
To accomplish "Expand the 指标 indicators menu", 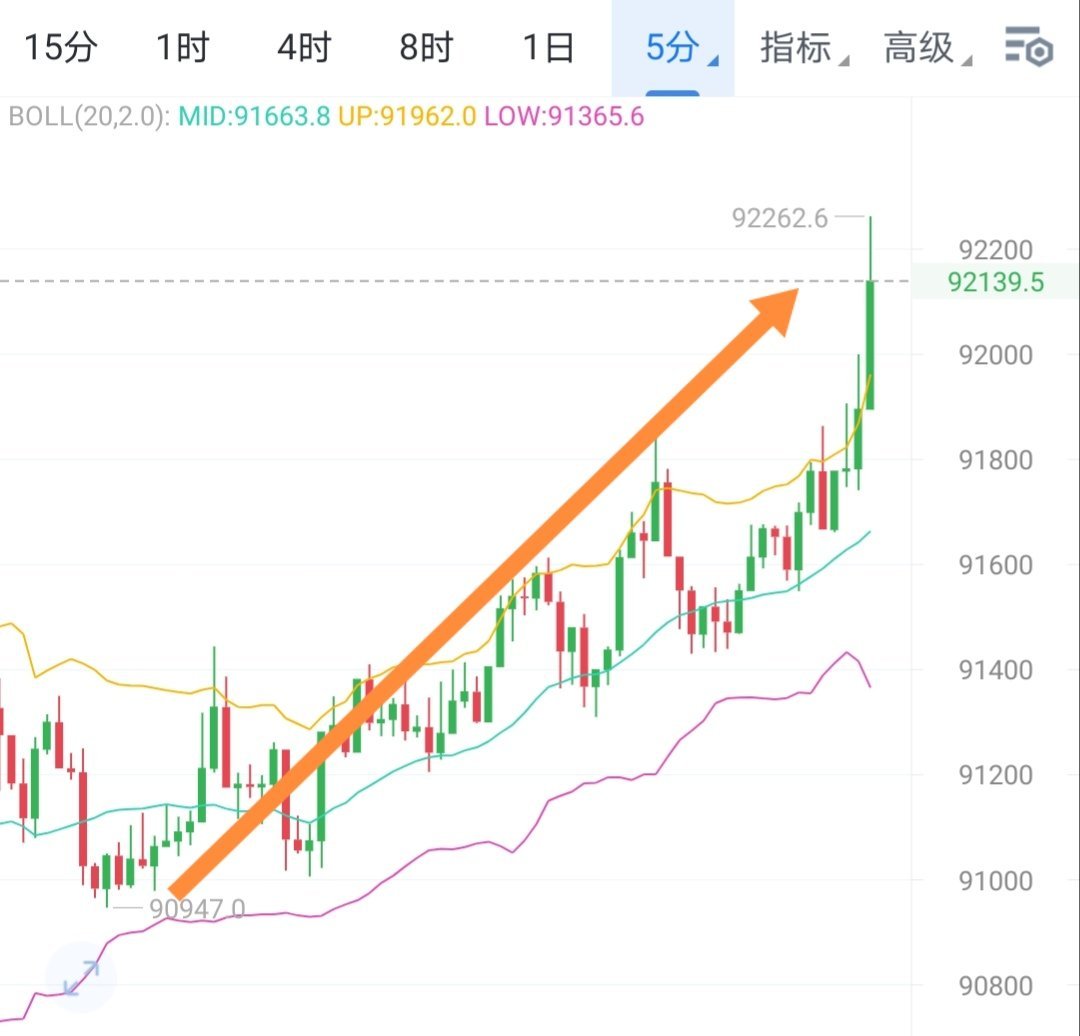I will (x=803, y=48).
